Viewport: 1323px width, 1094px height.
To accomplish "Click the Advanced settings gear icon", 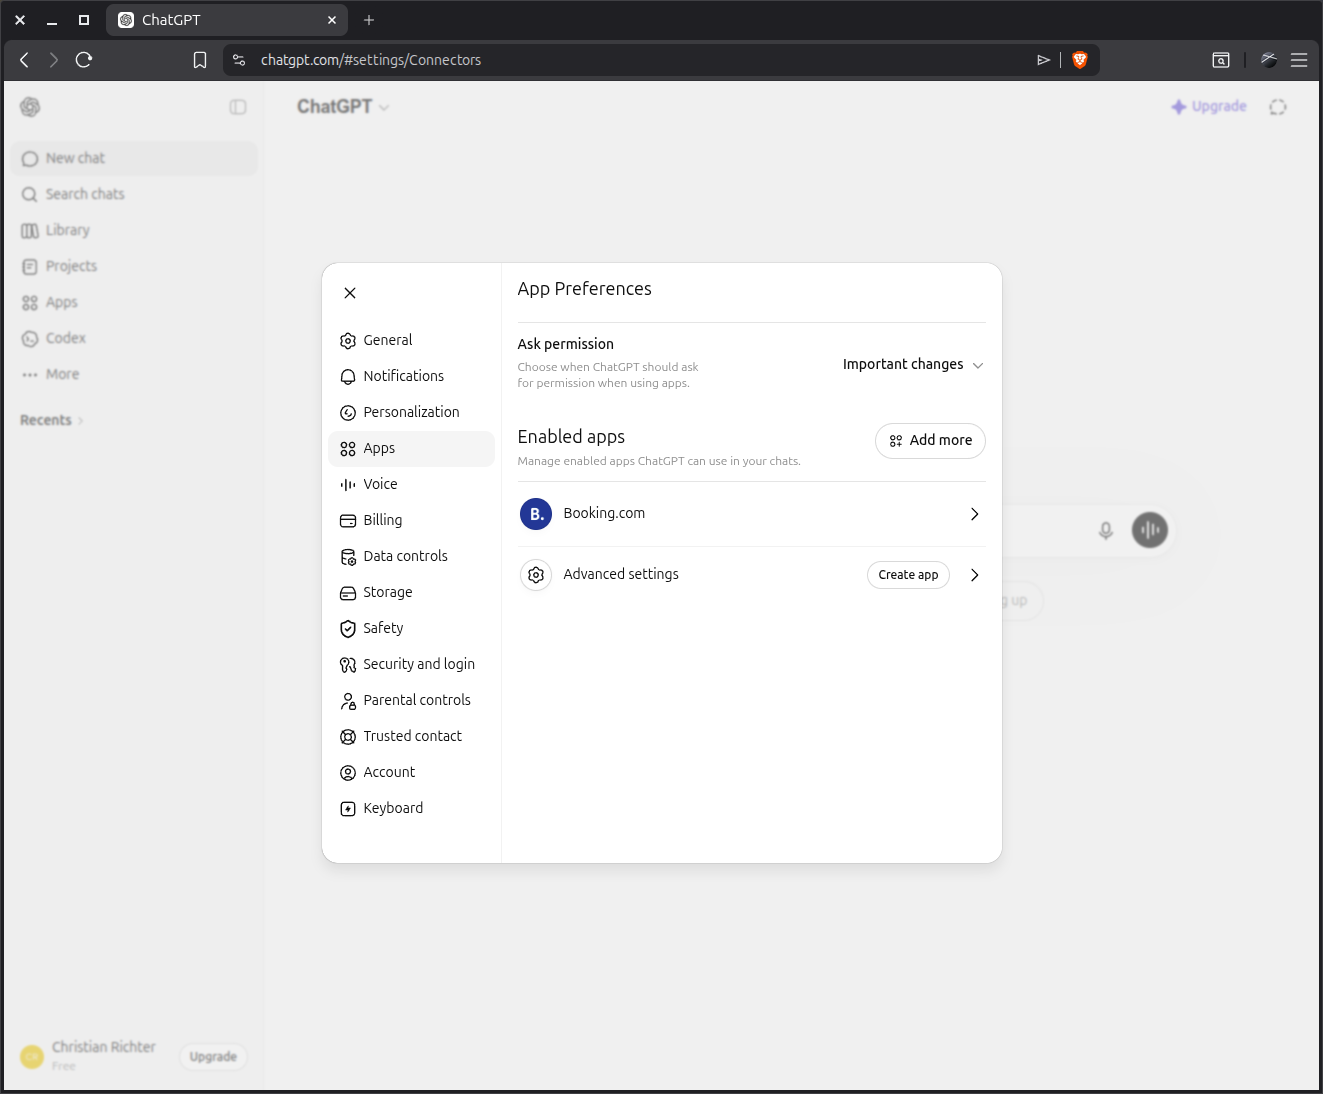I will pos(536,575).
